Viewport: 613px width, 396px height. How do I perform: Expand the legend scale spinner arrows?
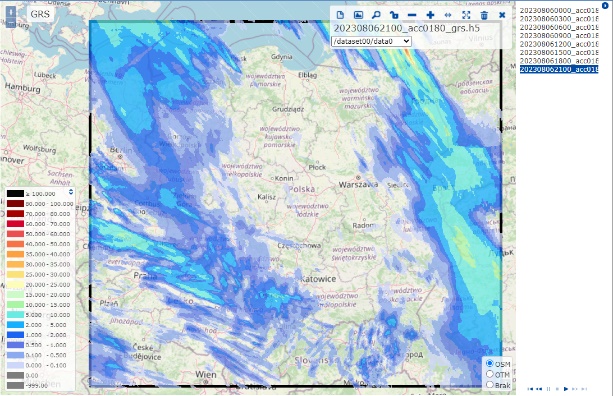(x=71, y=192)
